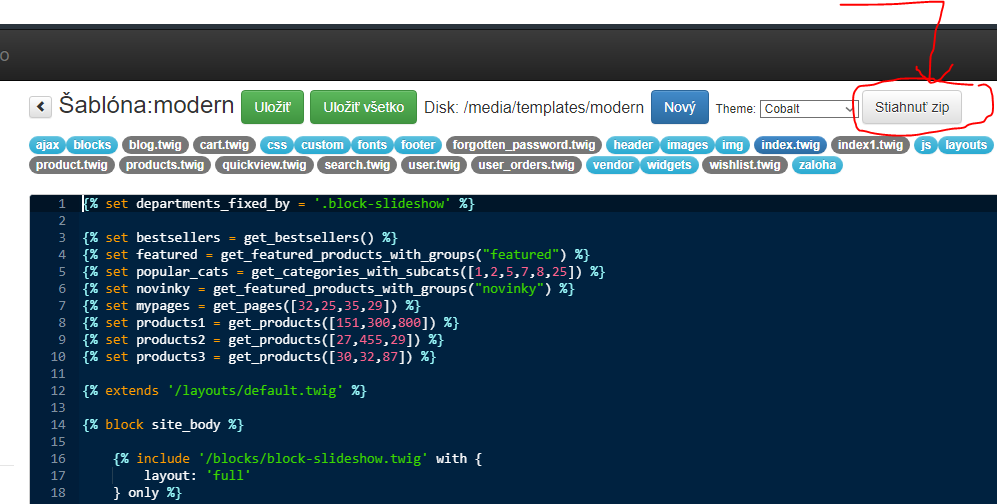Click get_bestsellers() on line 3

click(x=309, y=238)
